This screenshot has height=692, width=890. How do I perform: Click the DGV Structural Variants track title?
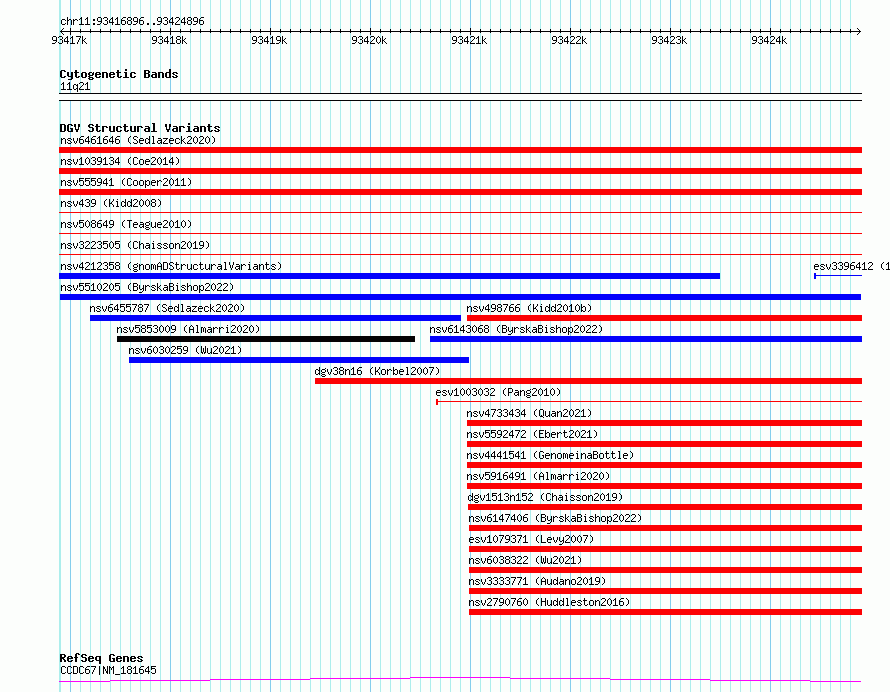pyautogui.click(x=140, y=128)
